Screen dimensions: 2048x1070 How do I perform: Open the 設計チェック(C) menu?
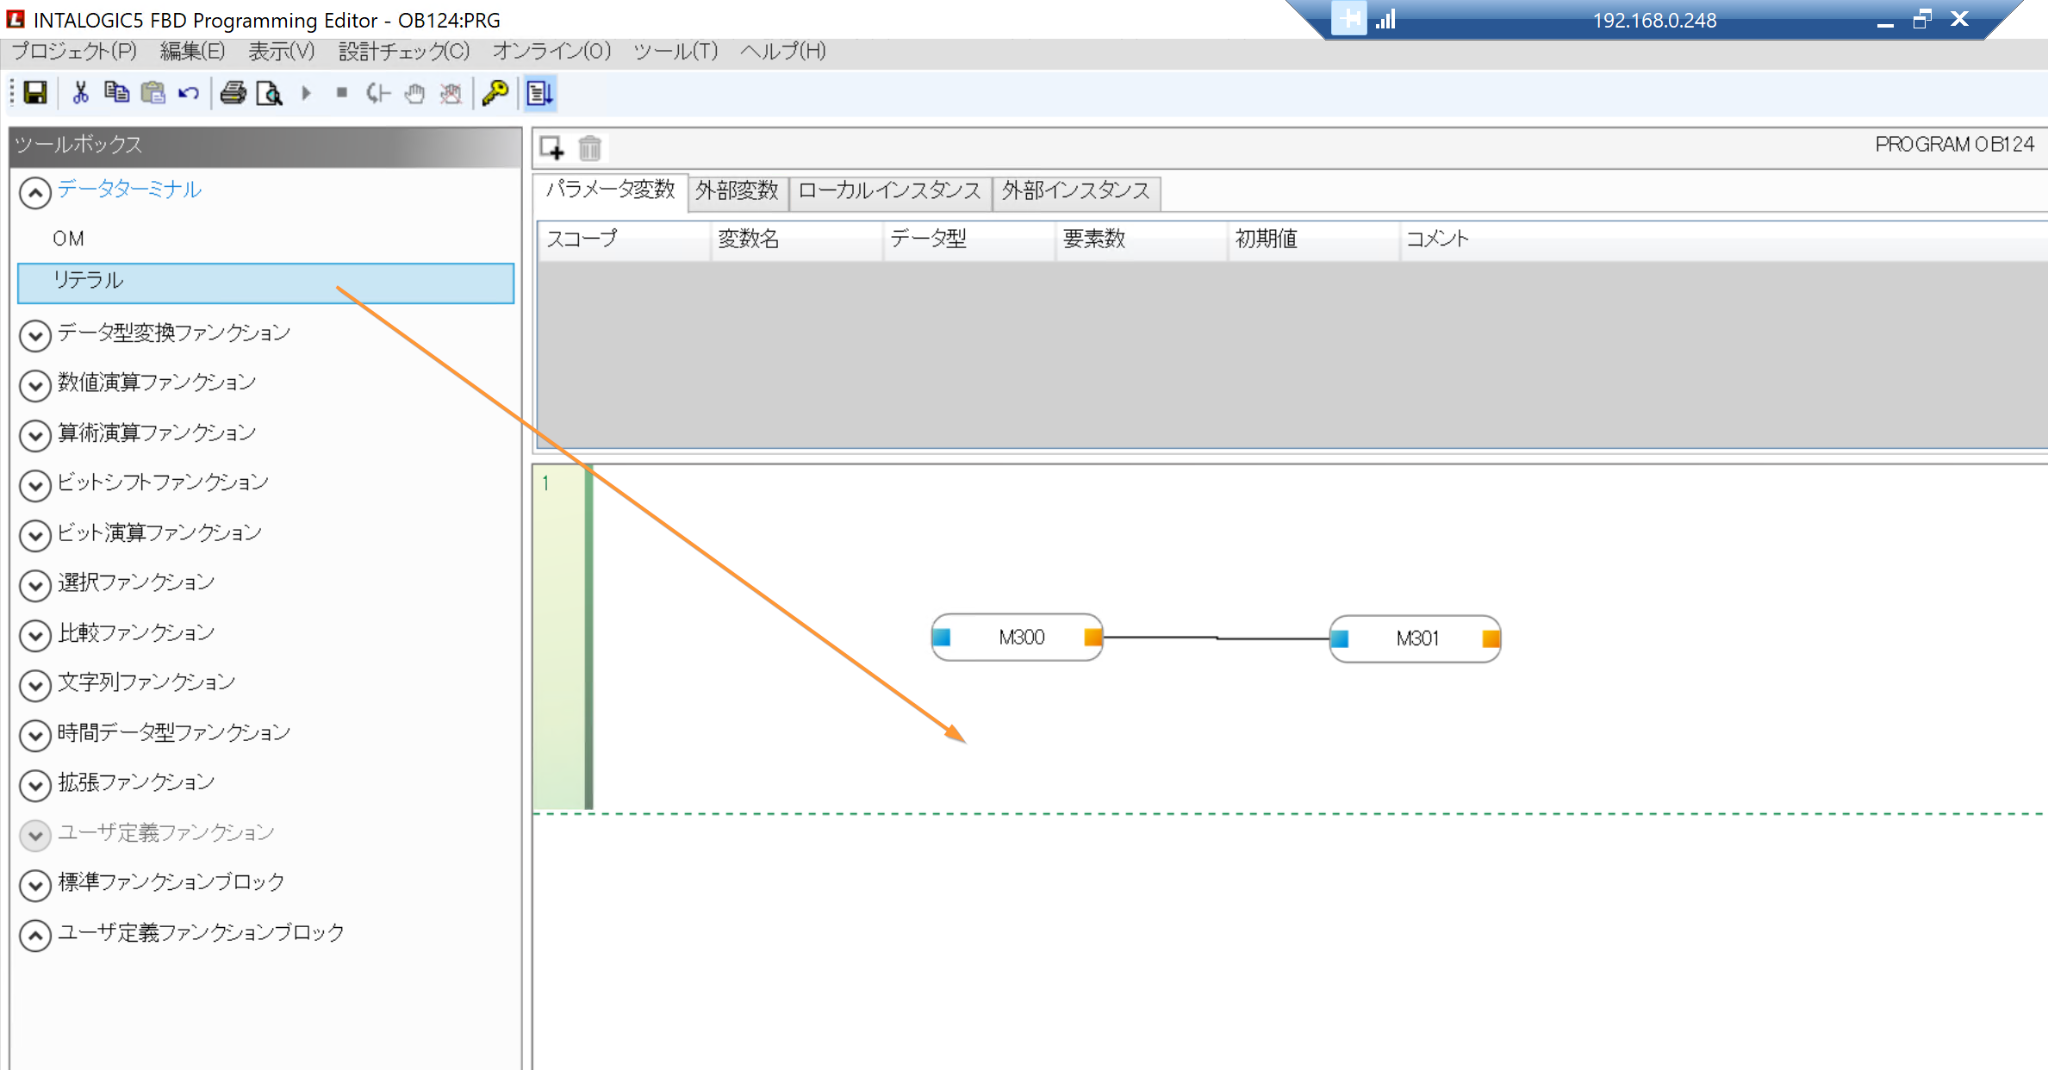pyautogui.click(x=404, y=51)
